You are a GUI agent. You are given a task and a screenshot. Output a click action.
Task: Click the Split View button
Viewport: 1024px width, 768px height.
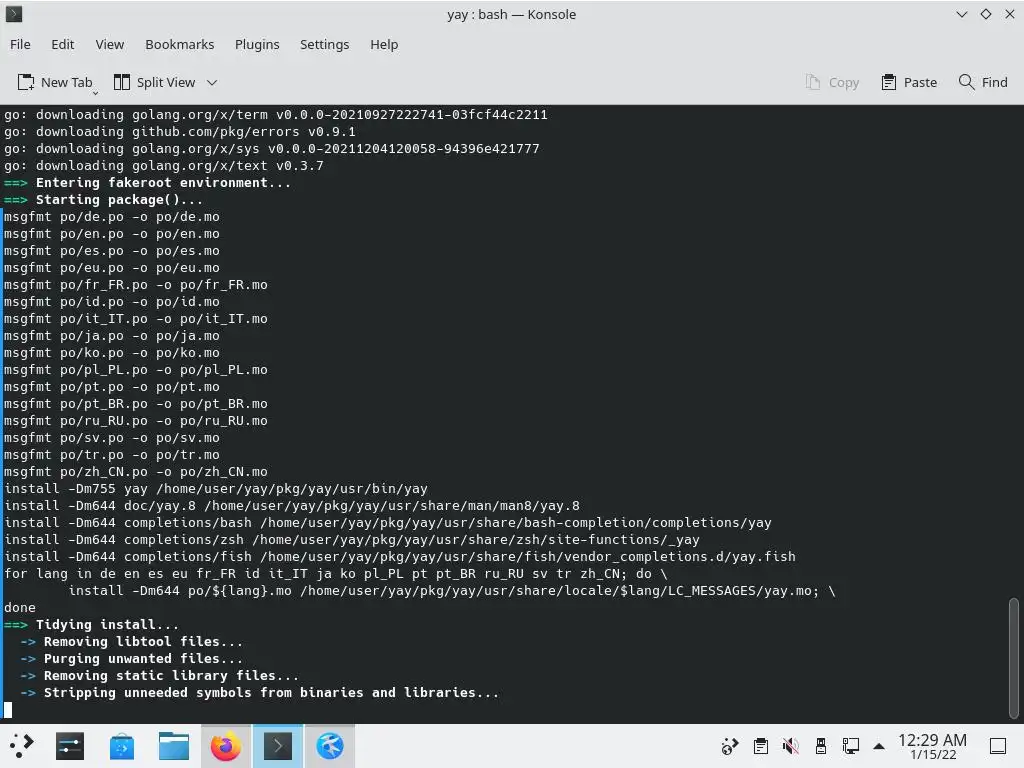pyautogui.click(x=155, y=82)
